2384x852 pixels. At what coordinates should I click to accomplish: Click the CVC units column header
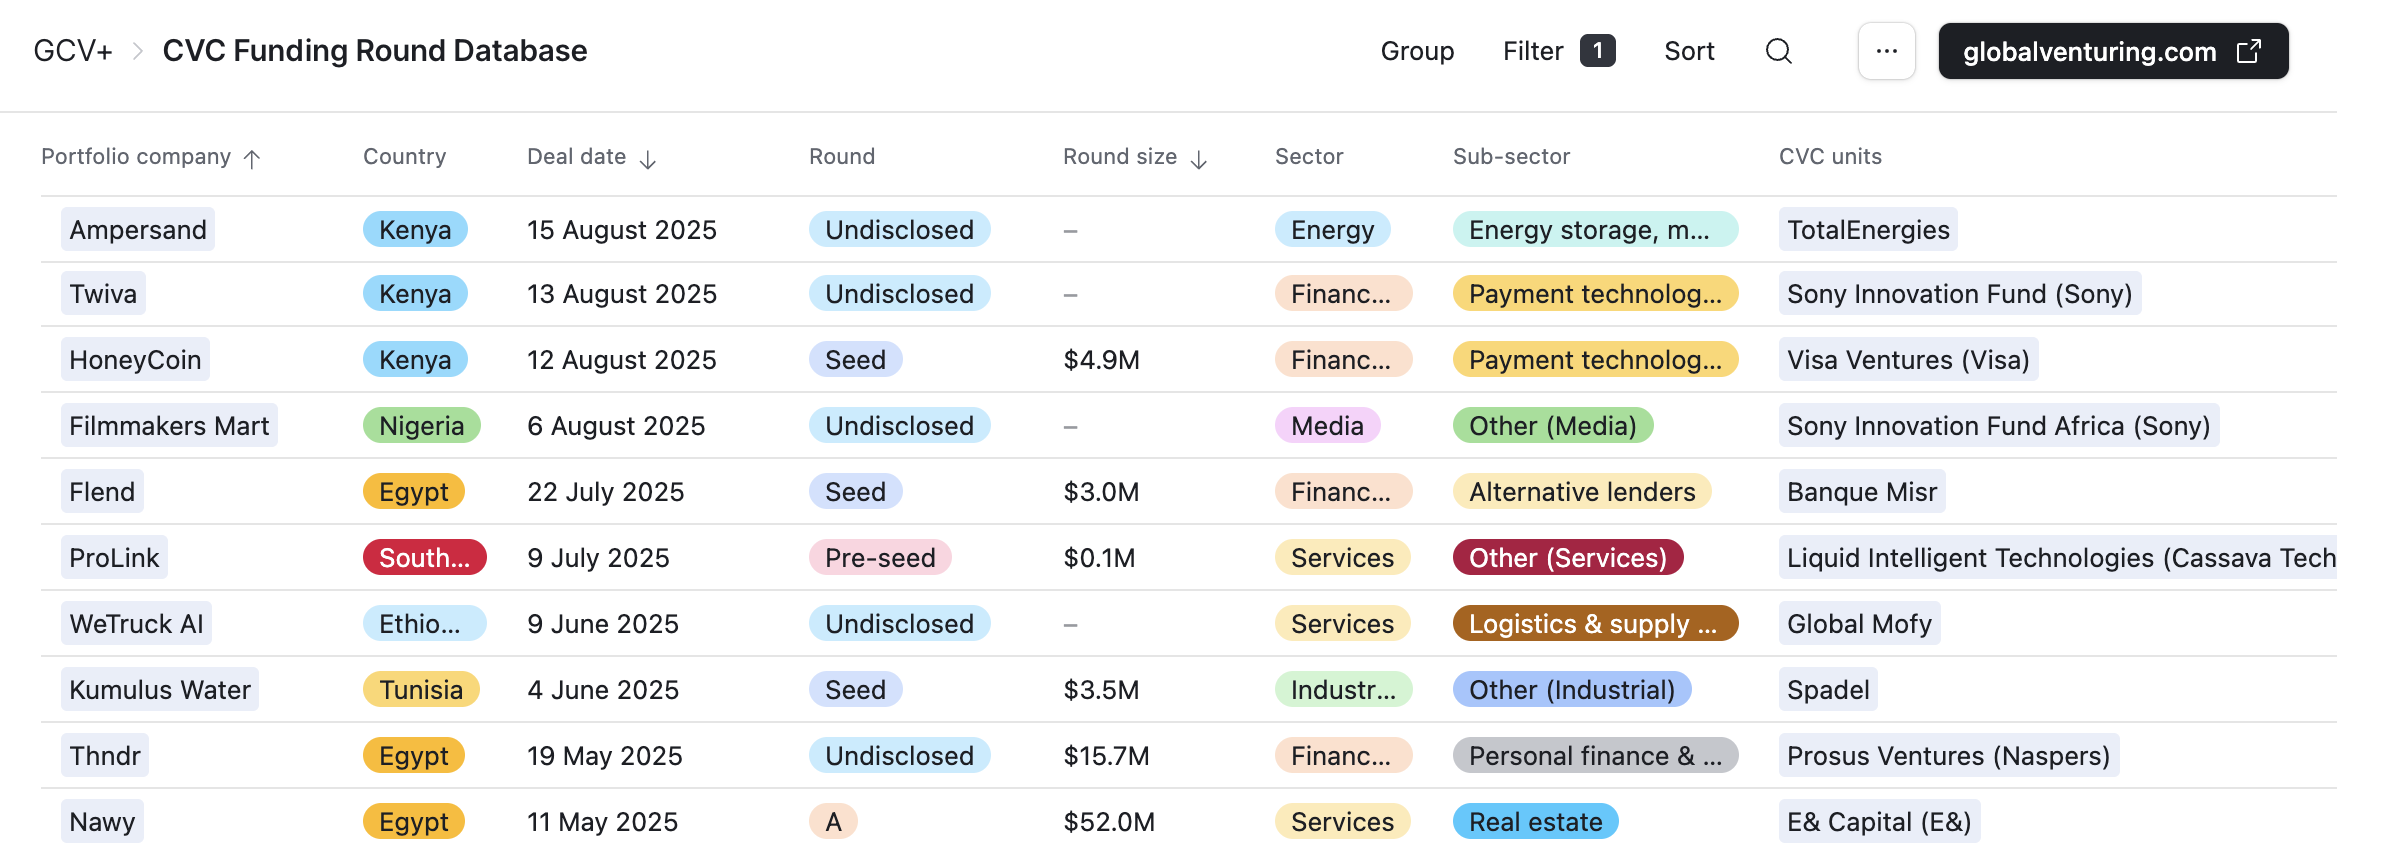tap(1829, 157)
